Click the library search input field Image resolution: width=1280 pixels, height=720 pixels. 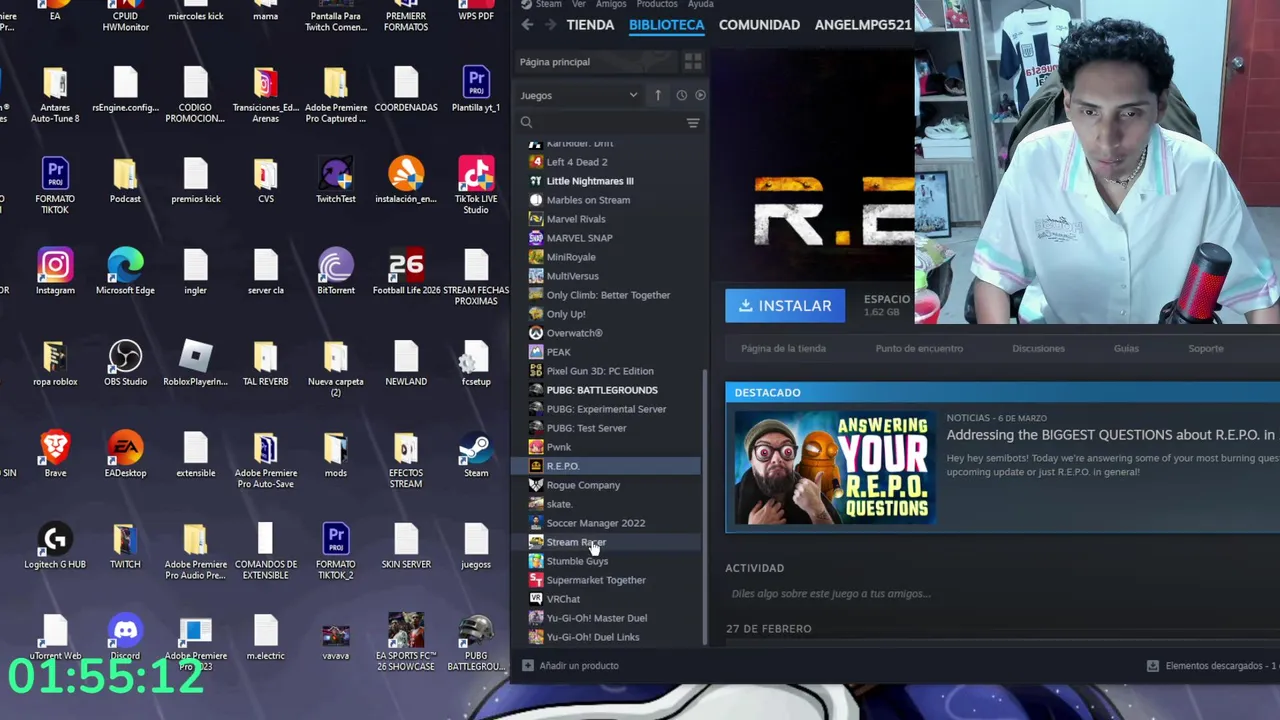click(x=608, y=123)
